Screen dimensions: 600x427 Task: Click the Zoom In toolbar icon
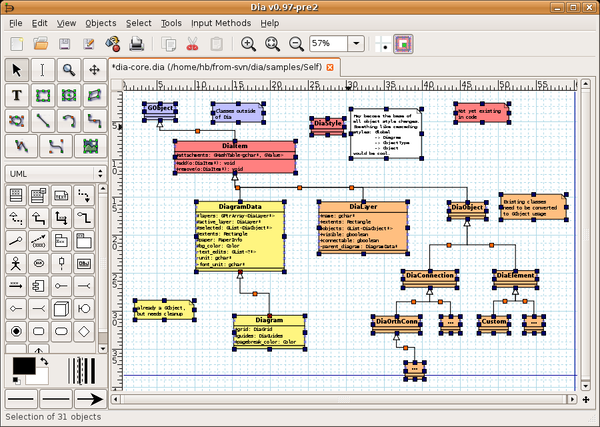pos(248,44)
